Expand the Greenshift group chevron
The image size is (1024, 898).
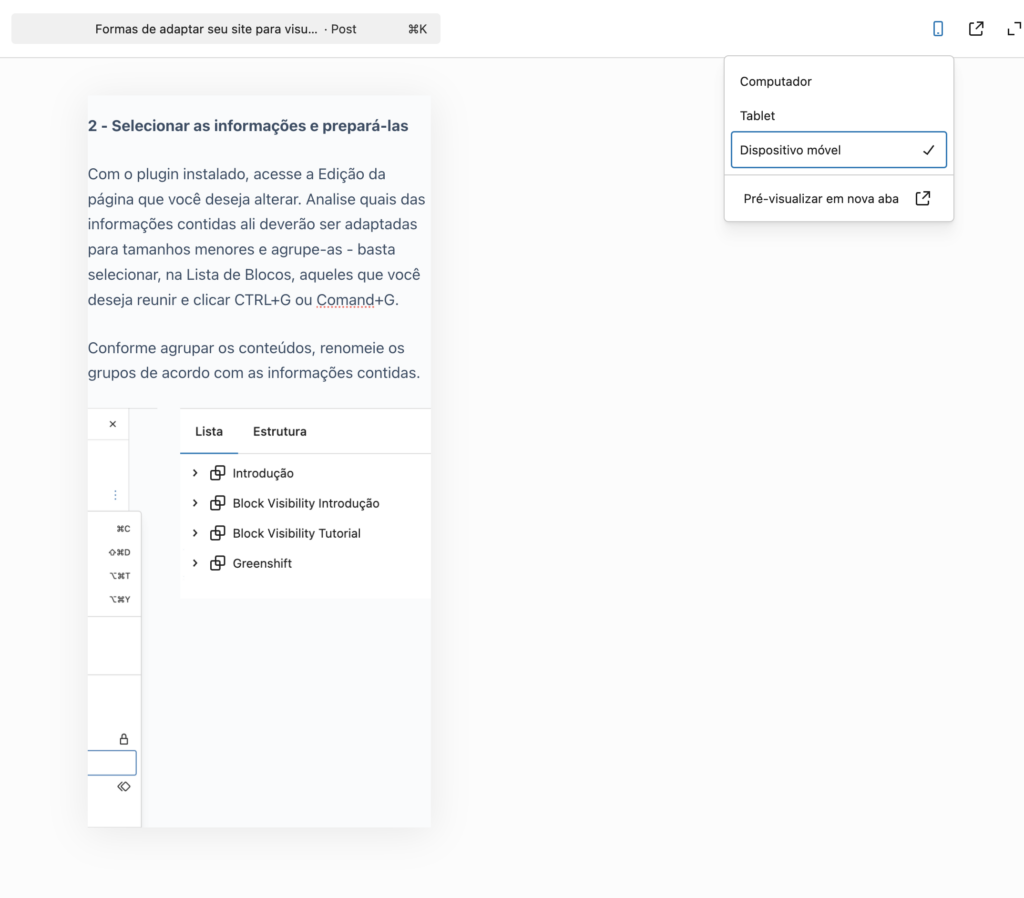[195, 563]
